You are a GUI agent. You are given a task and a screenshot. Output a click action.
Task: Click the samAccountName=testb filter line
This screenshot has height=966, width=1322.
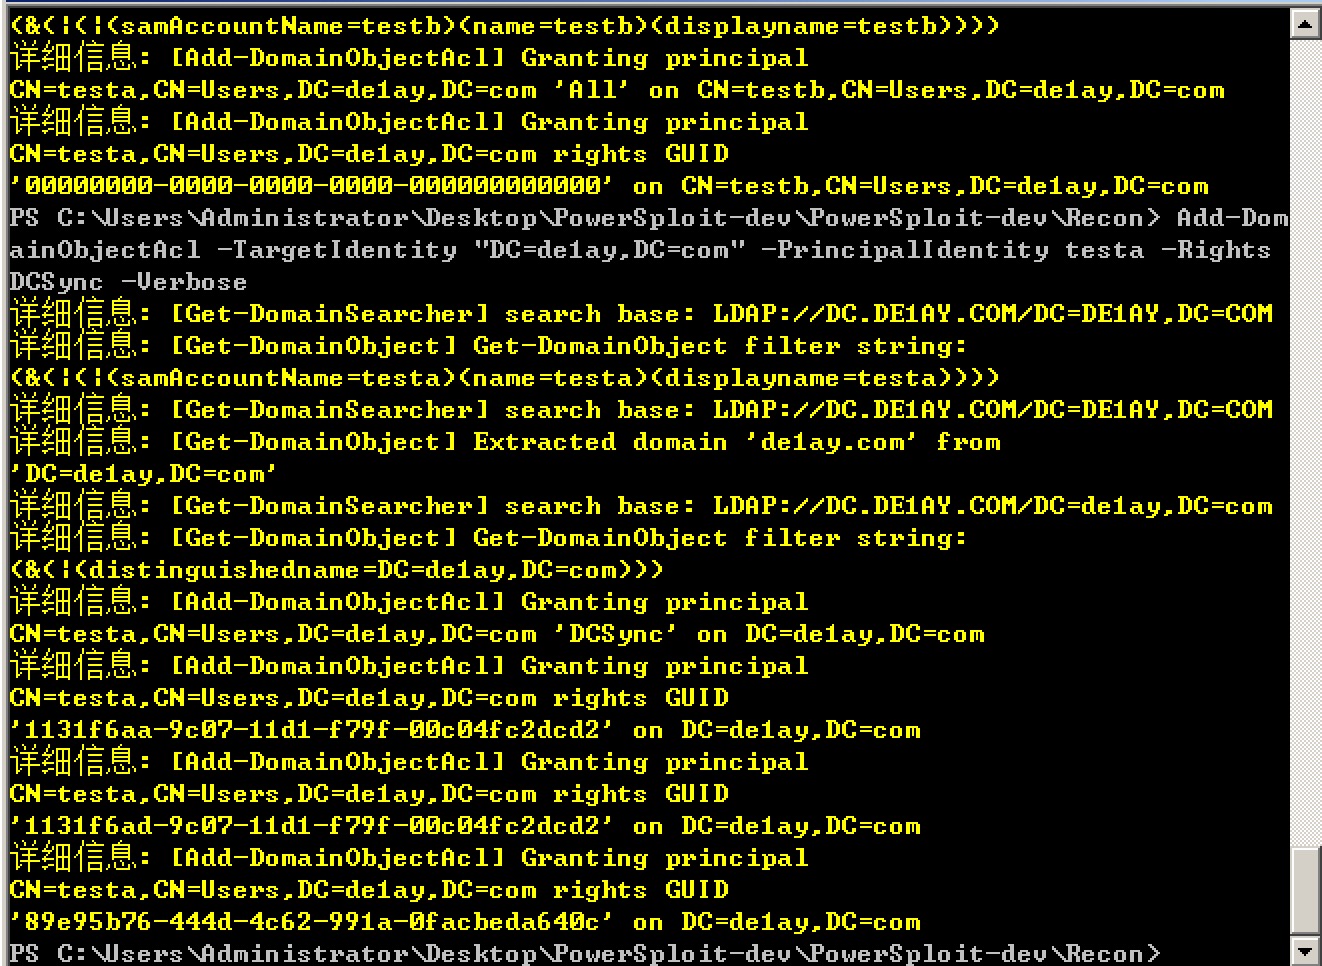click(x=504, y=25)
